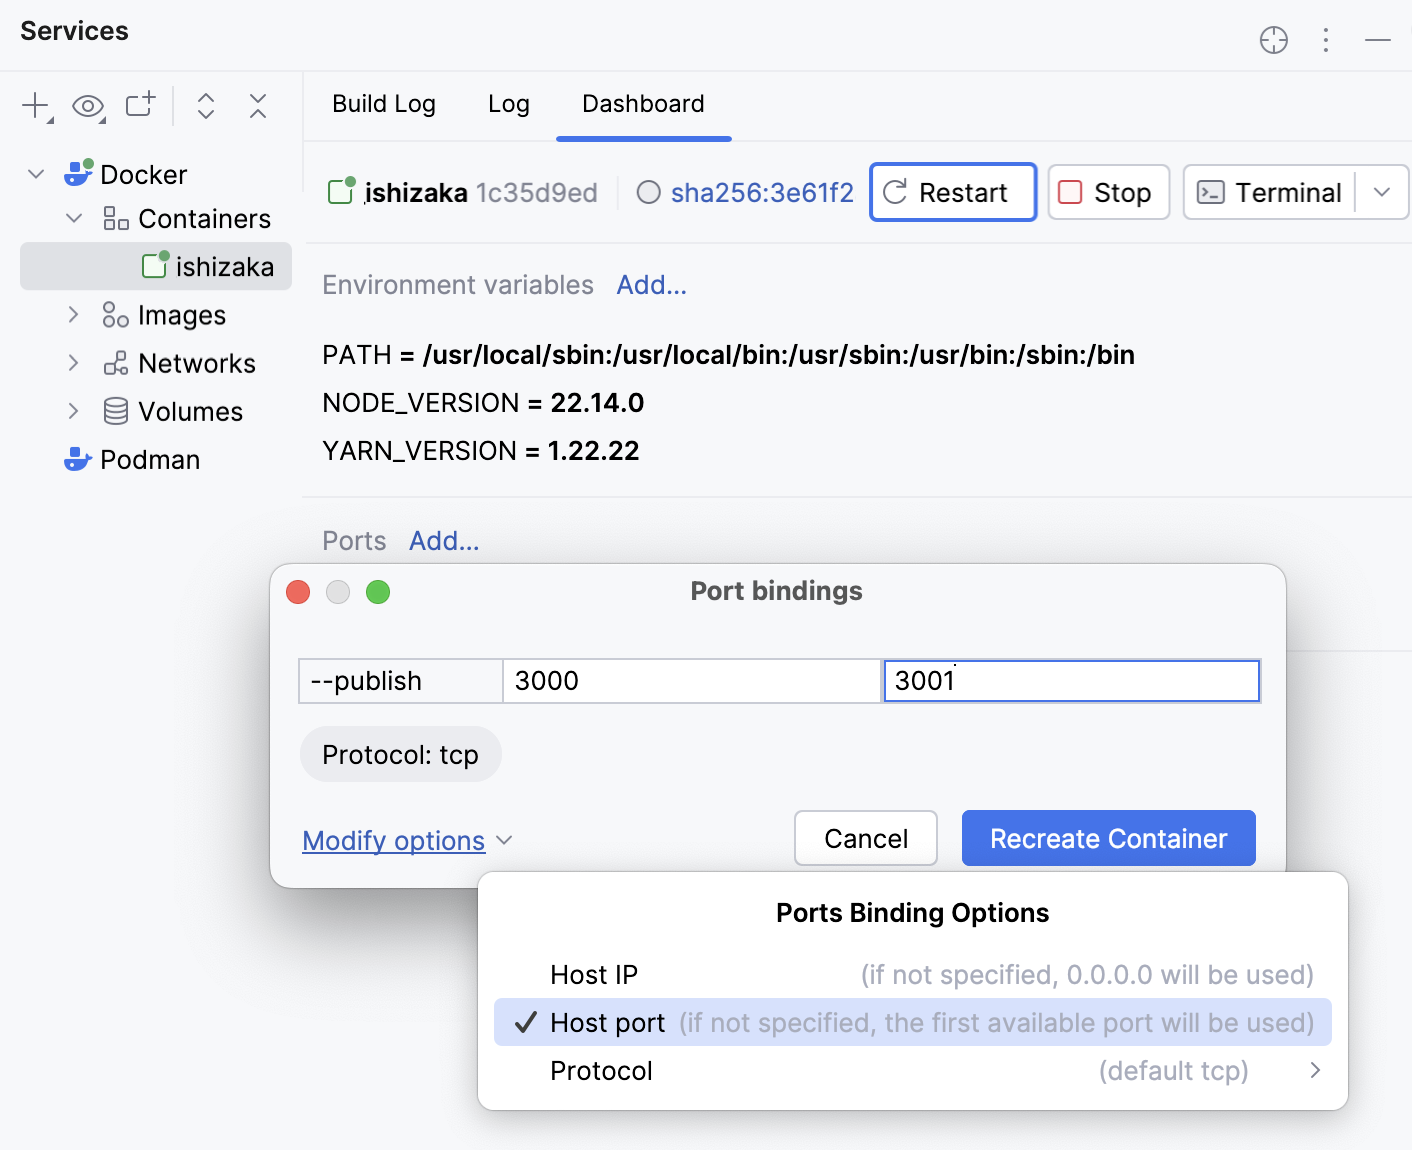Open the three-dot options menu
This screenshot has height=1150, width=1412.
(x=1326, y=40)
